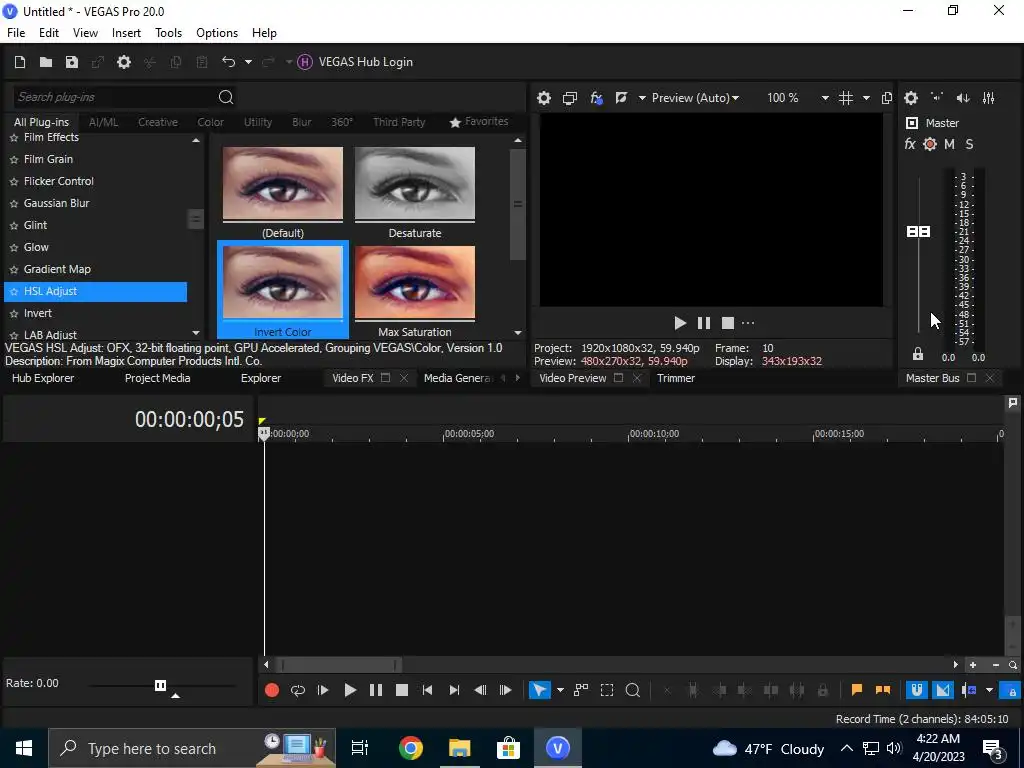The height and width of the screenshot is (768, 1024).
Task: Open Video Output FX in preview toolbar
Action: [596, 98]
